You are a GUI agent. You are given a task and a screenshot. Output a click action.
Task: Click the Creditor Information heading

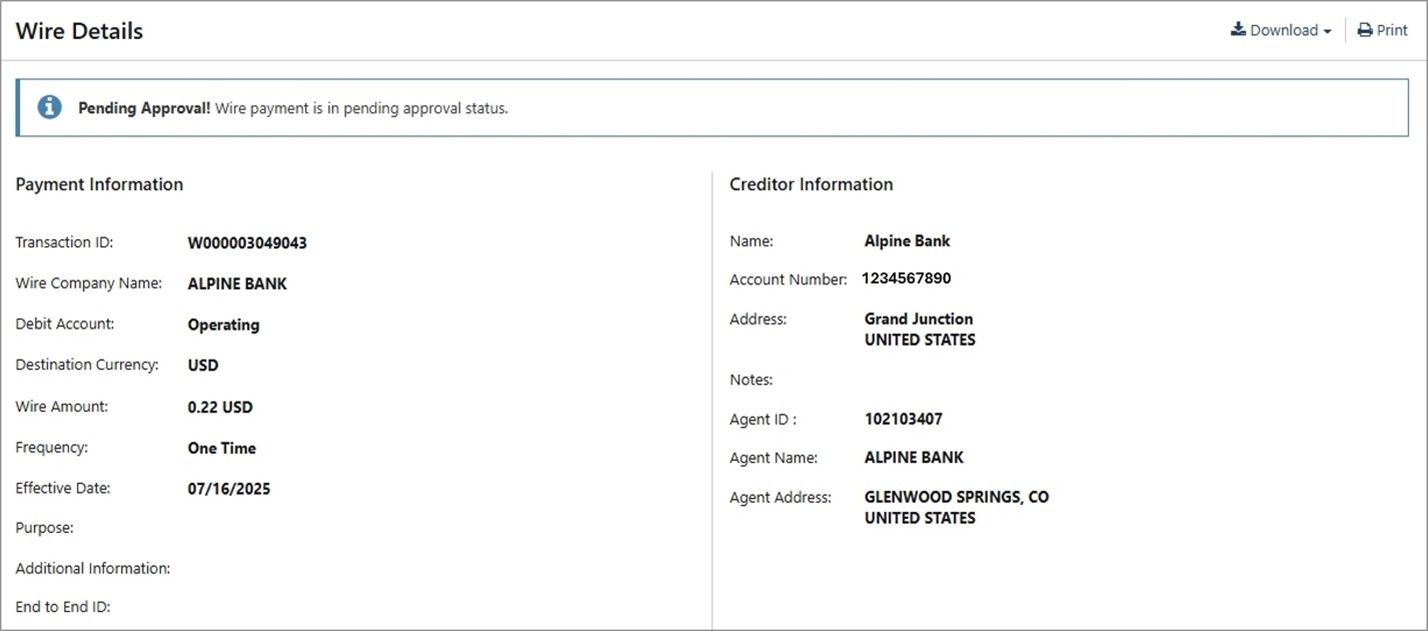[x=811, y=184]
